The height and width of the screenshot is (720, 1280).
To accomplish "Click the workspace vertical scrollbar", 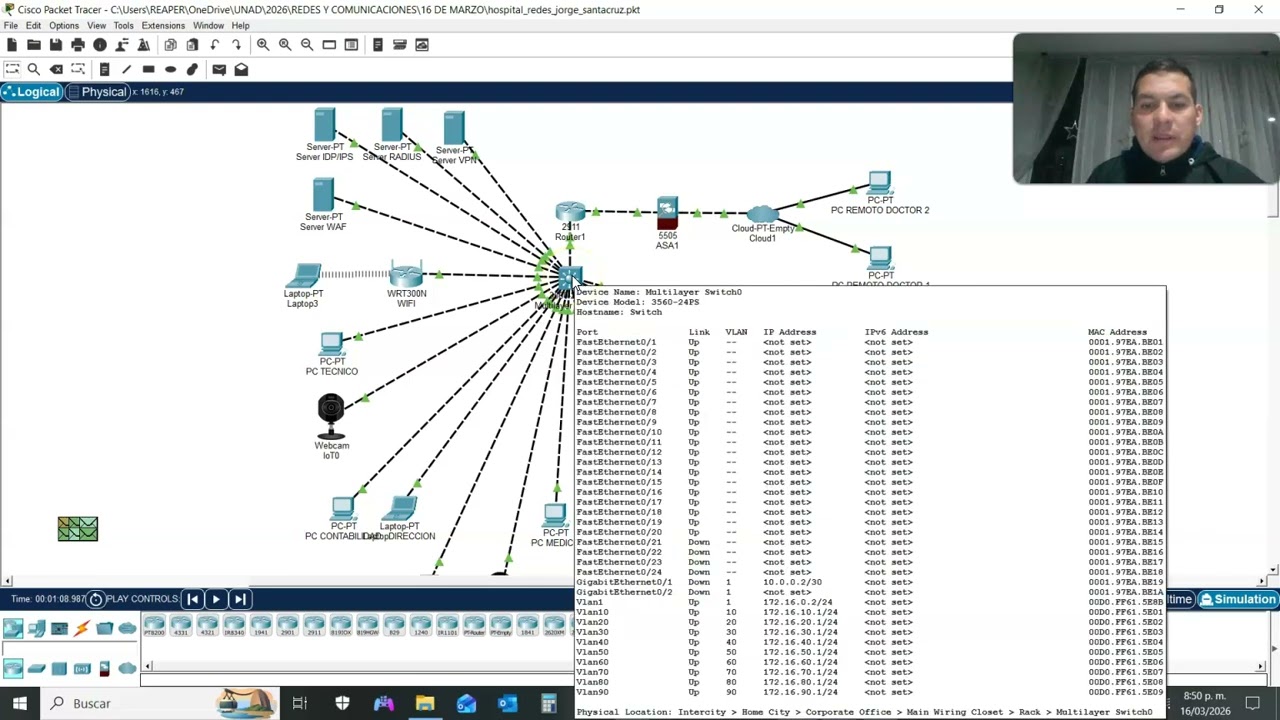I will coord(1273,340).
